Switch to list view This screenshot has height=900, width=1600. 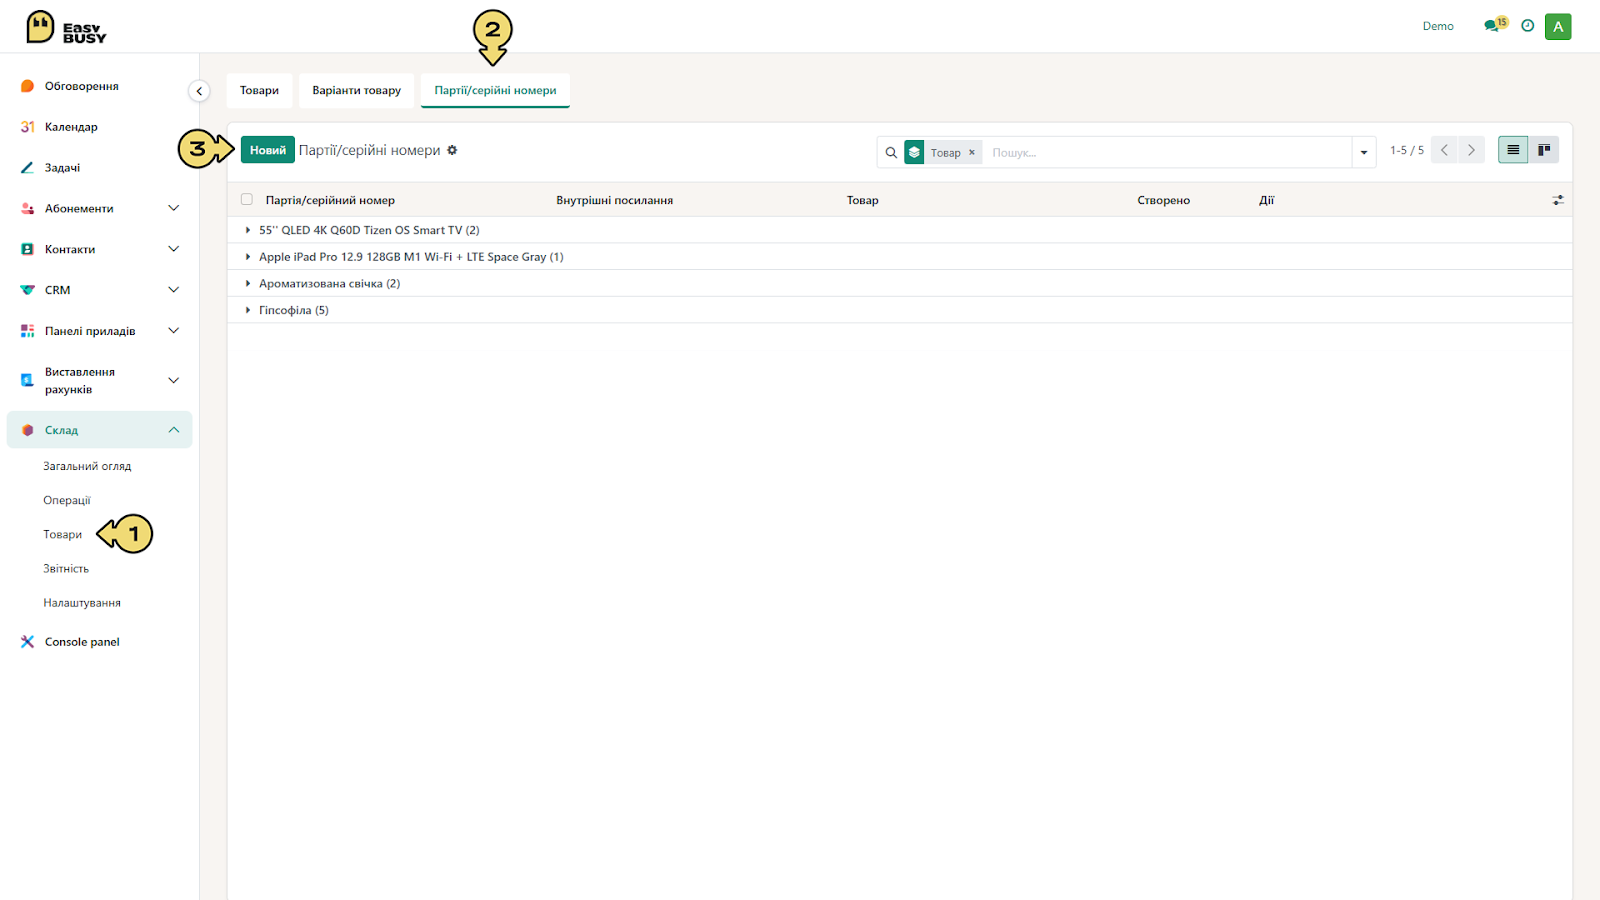[1513, 150]
